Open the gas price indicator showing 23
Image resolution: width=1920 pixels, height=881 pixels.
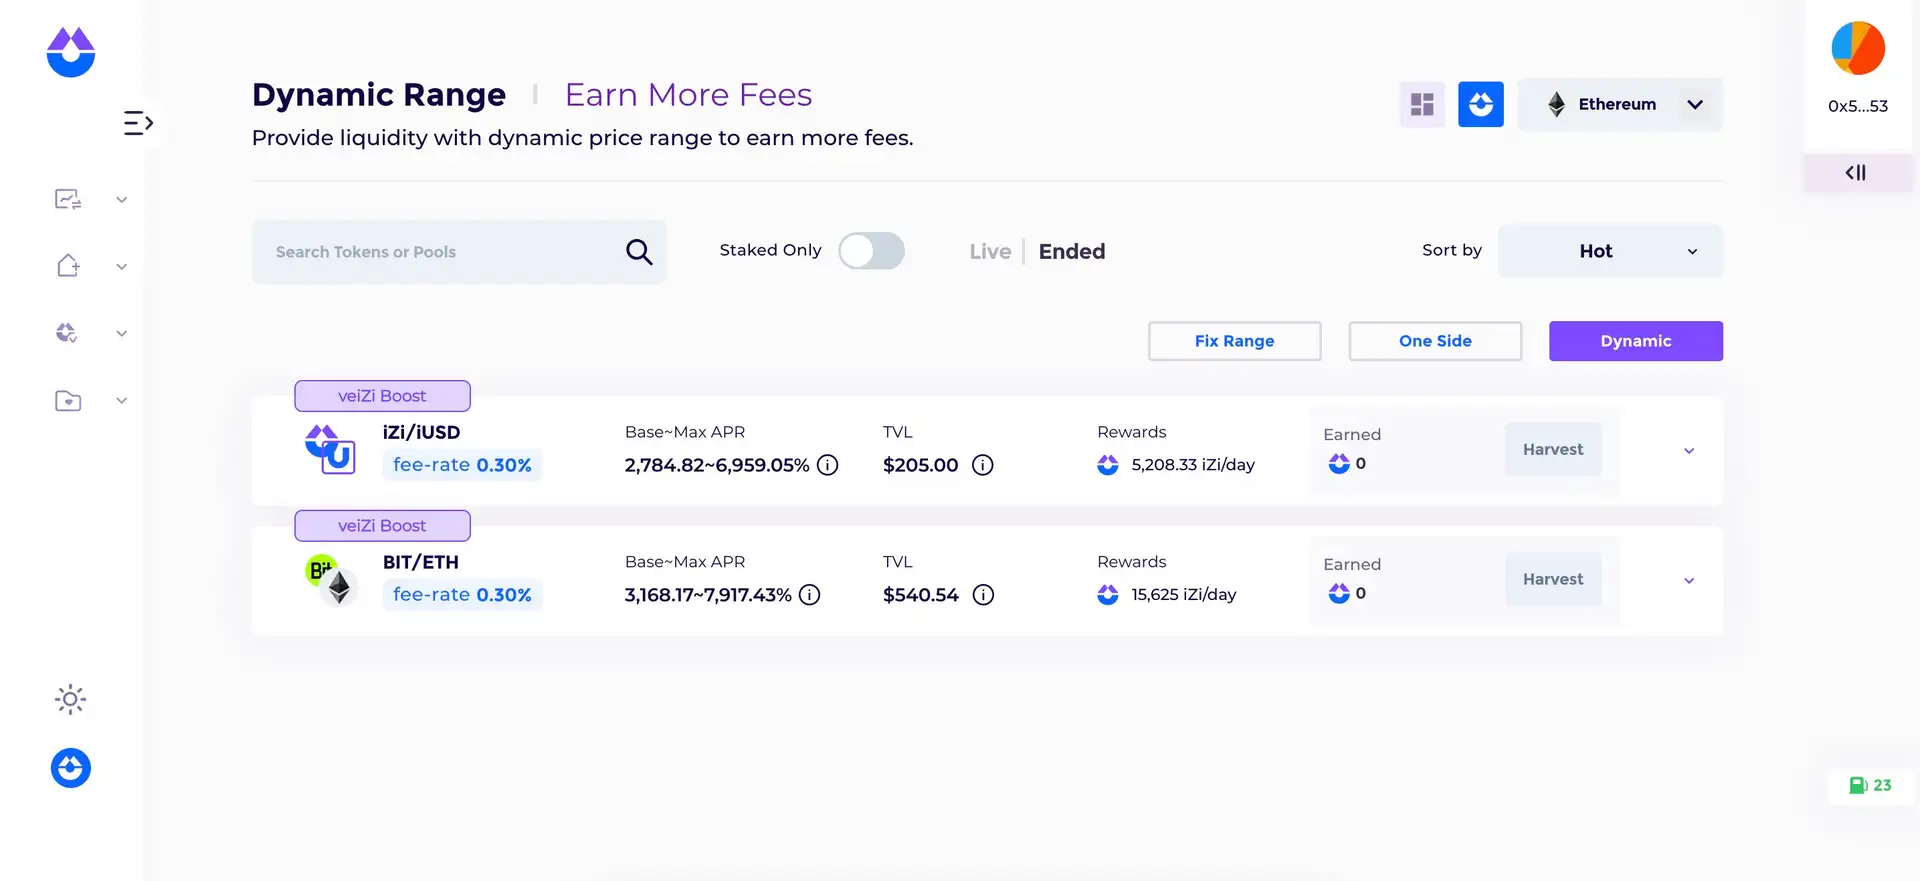[1870, 785]
